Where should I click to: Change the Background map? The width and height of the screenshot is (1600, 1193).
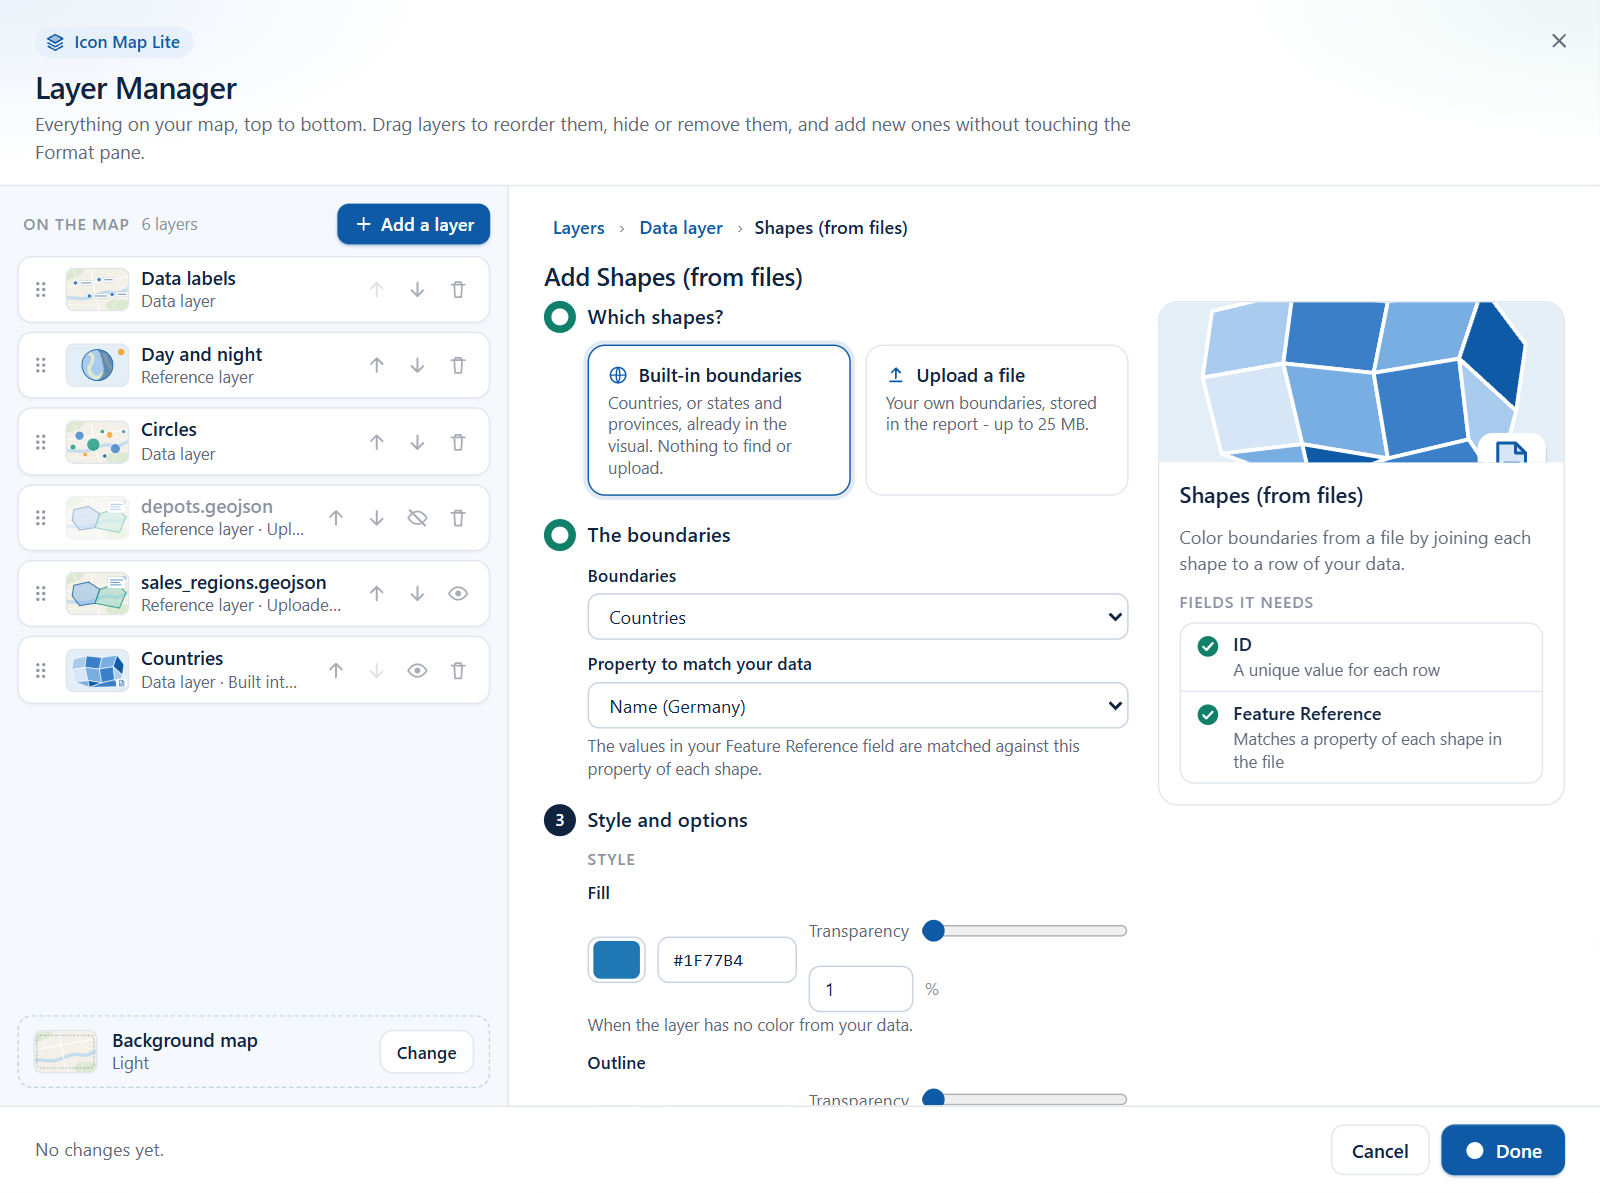click(x=427, y=1053)
